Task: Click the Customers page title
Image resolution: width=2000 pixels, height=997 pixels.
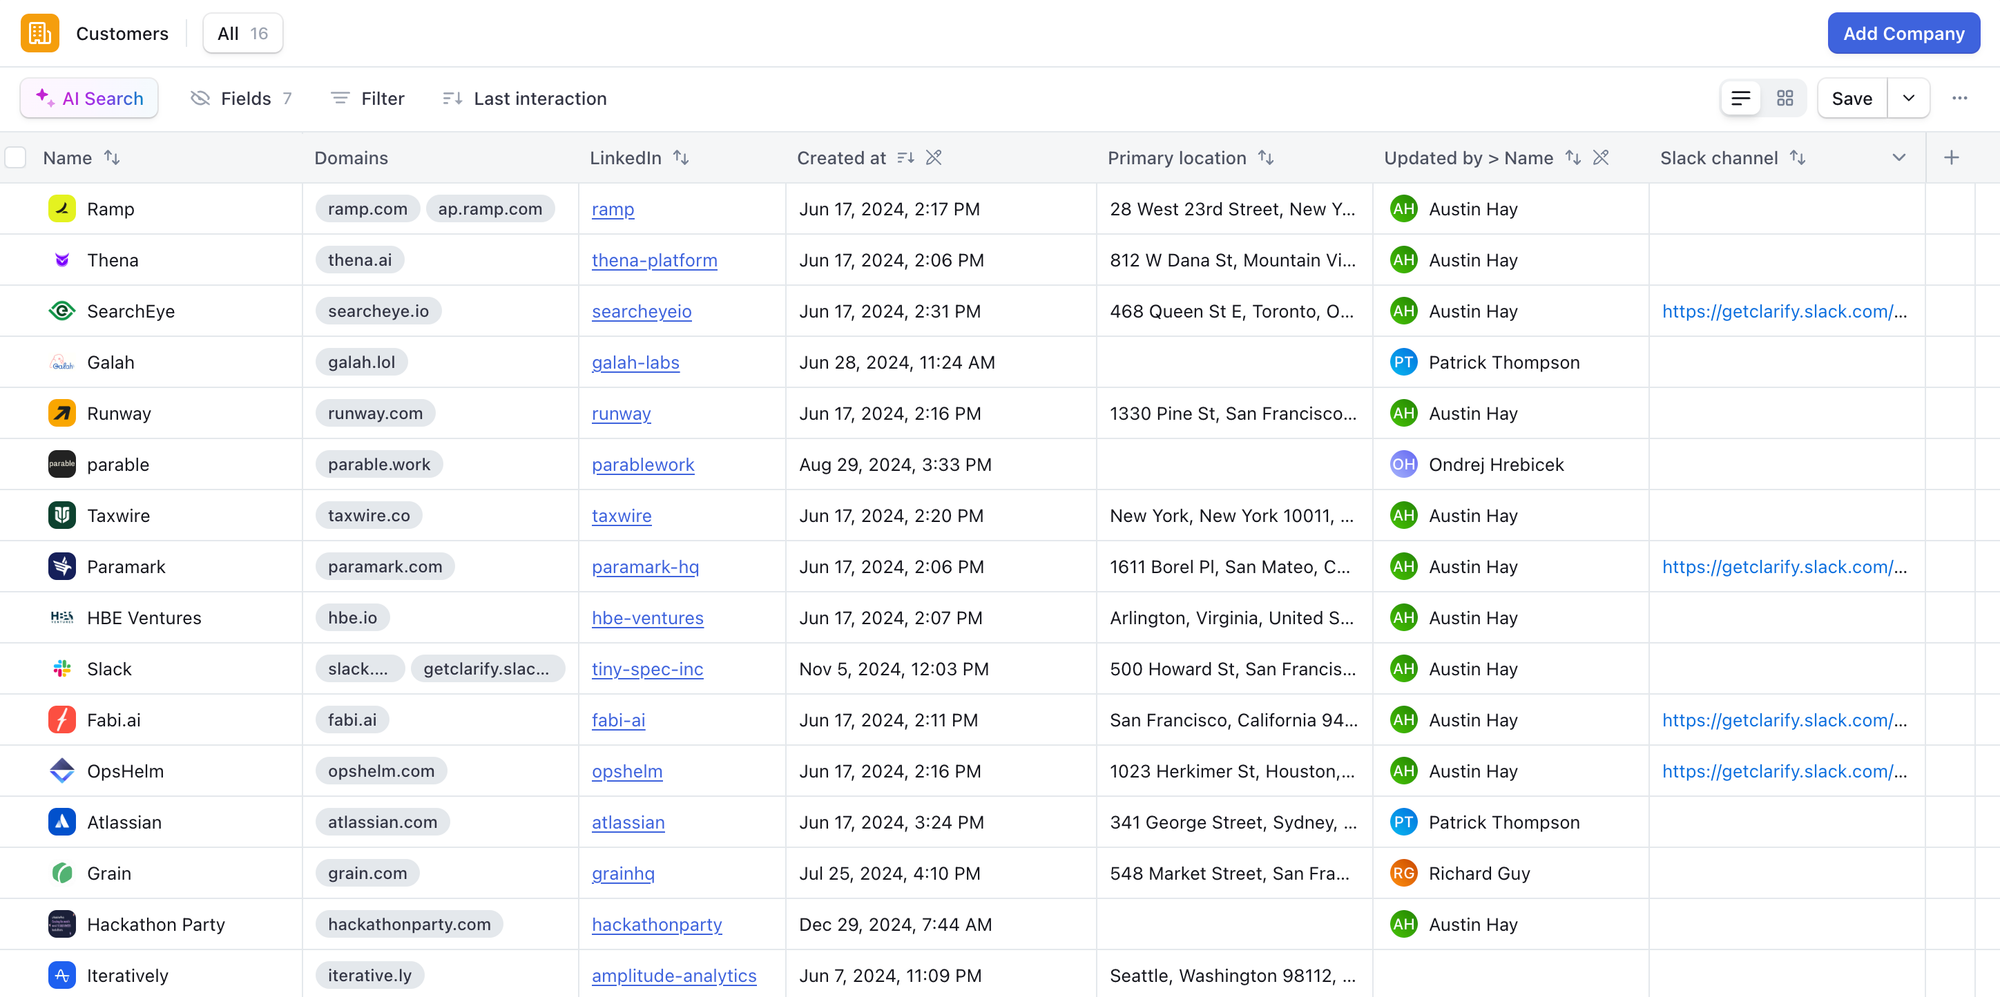Action: pyautogui.click(x=122, y=33)
